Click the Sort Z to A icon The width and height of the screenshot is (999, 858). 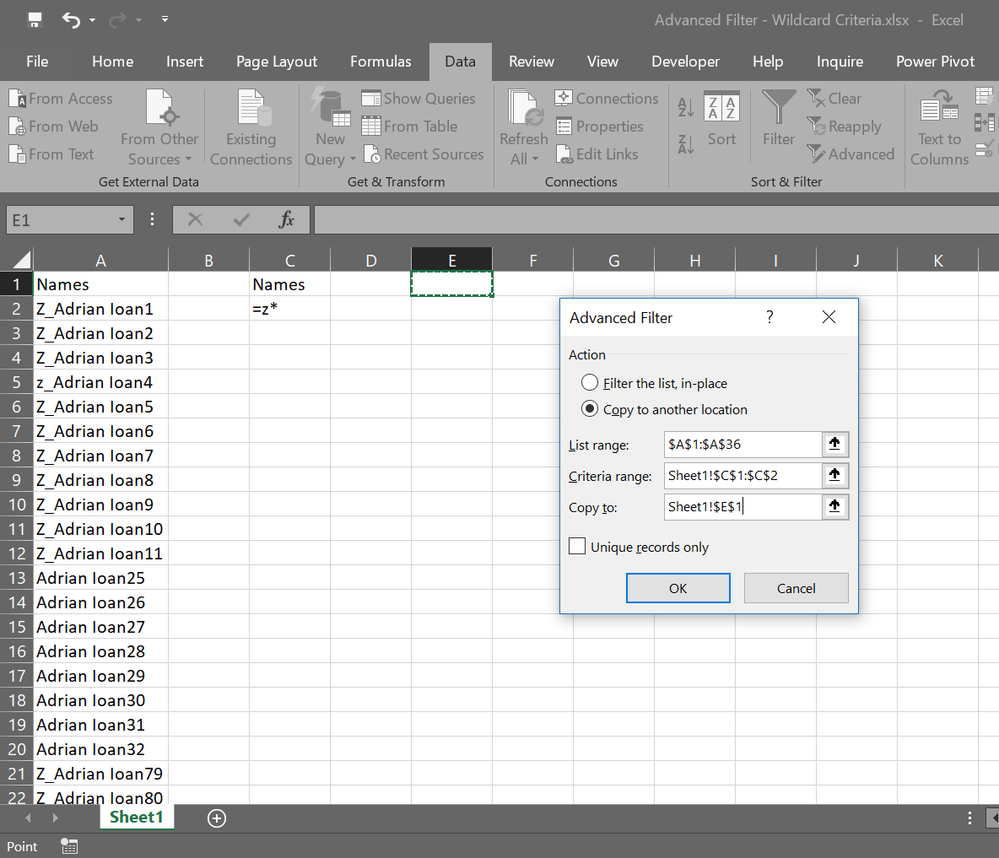pos(685,143)
